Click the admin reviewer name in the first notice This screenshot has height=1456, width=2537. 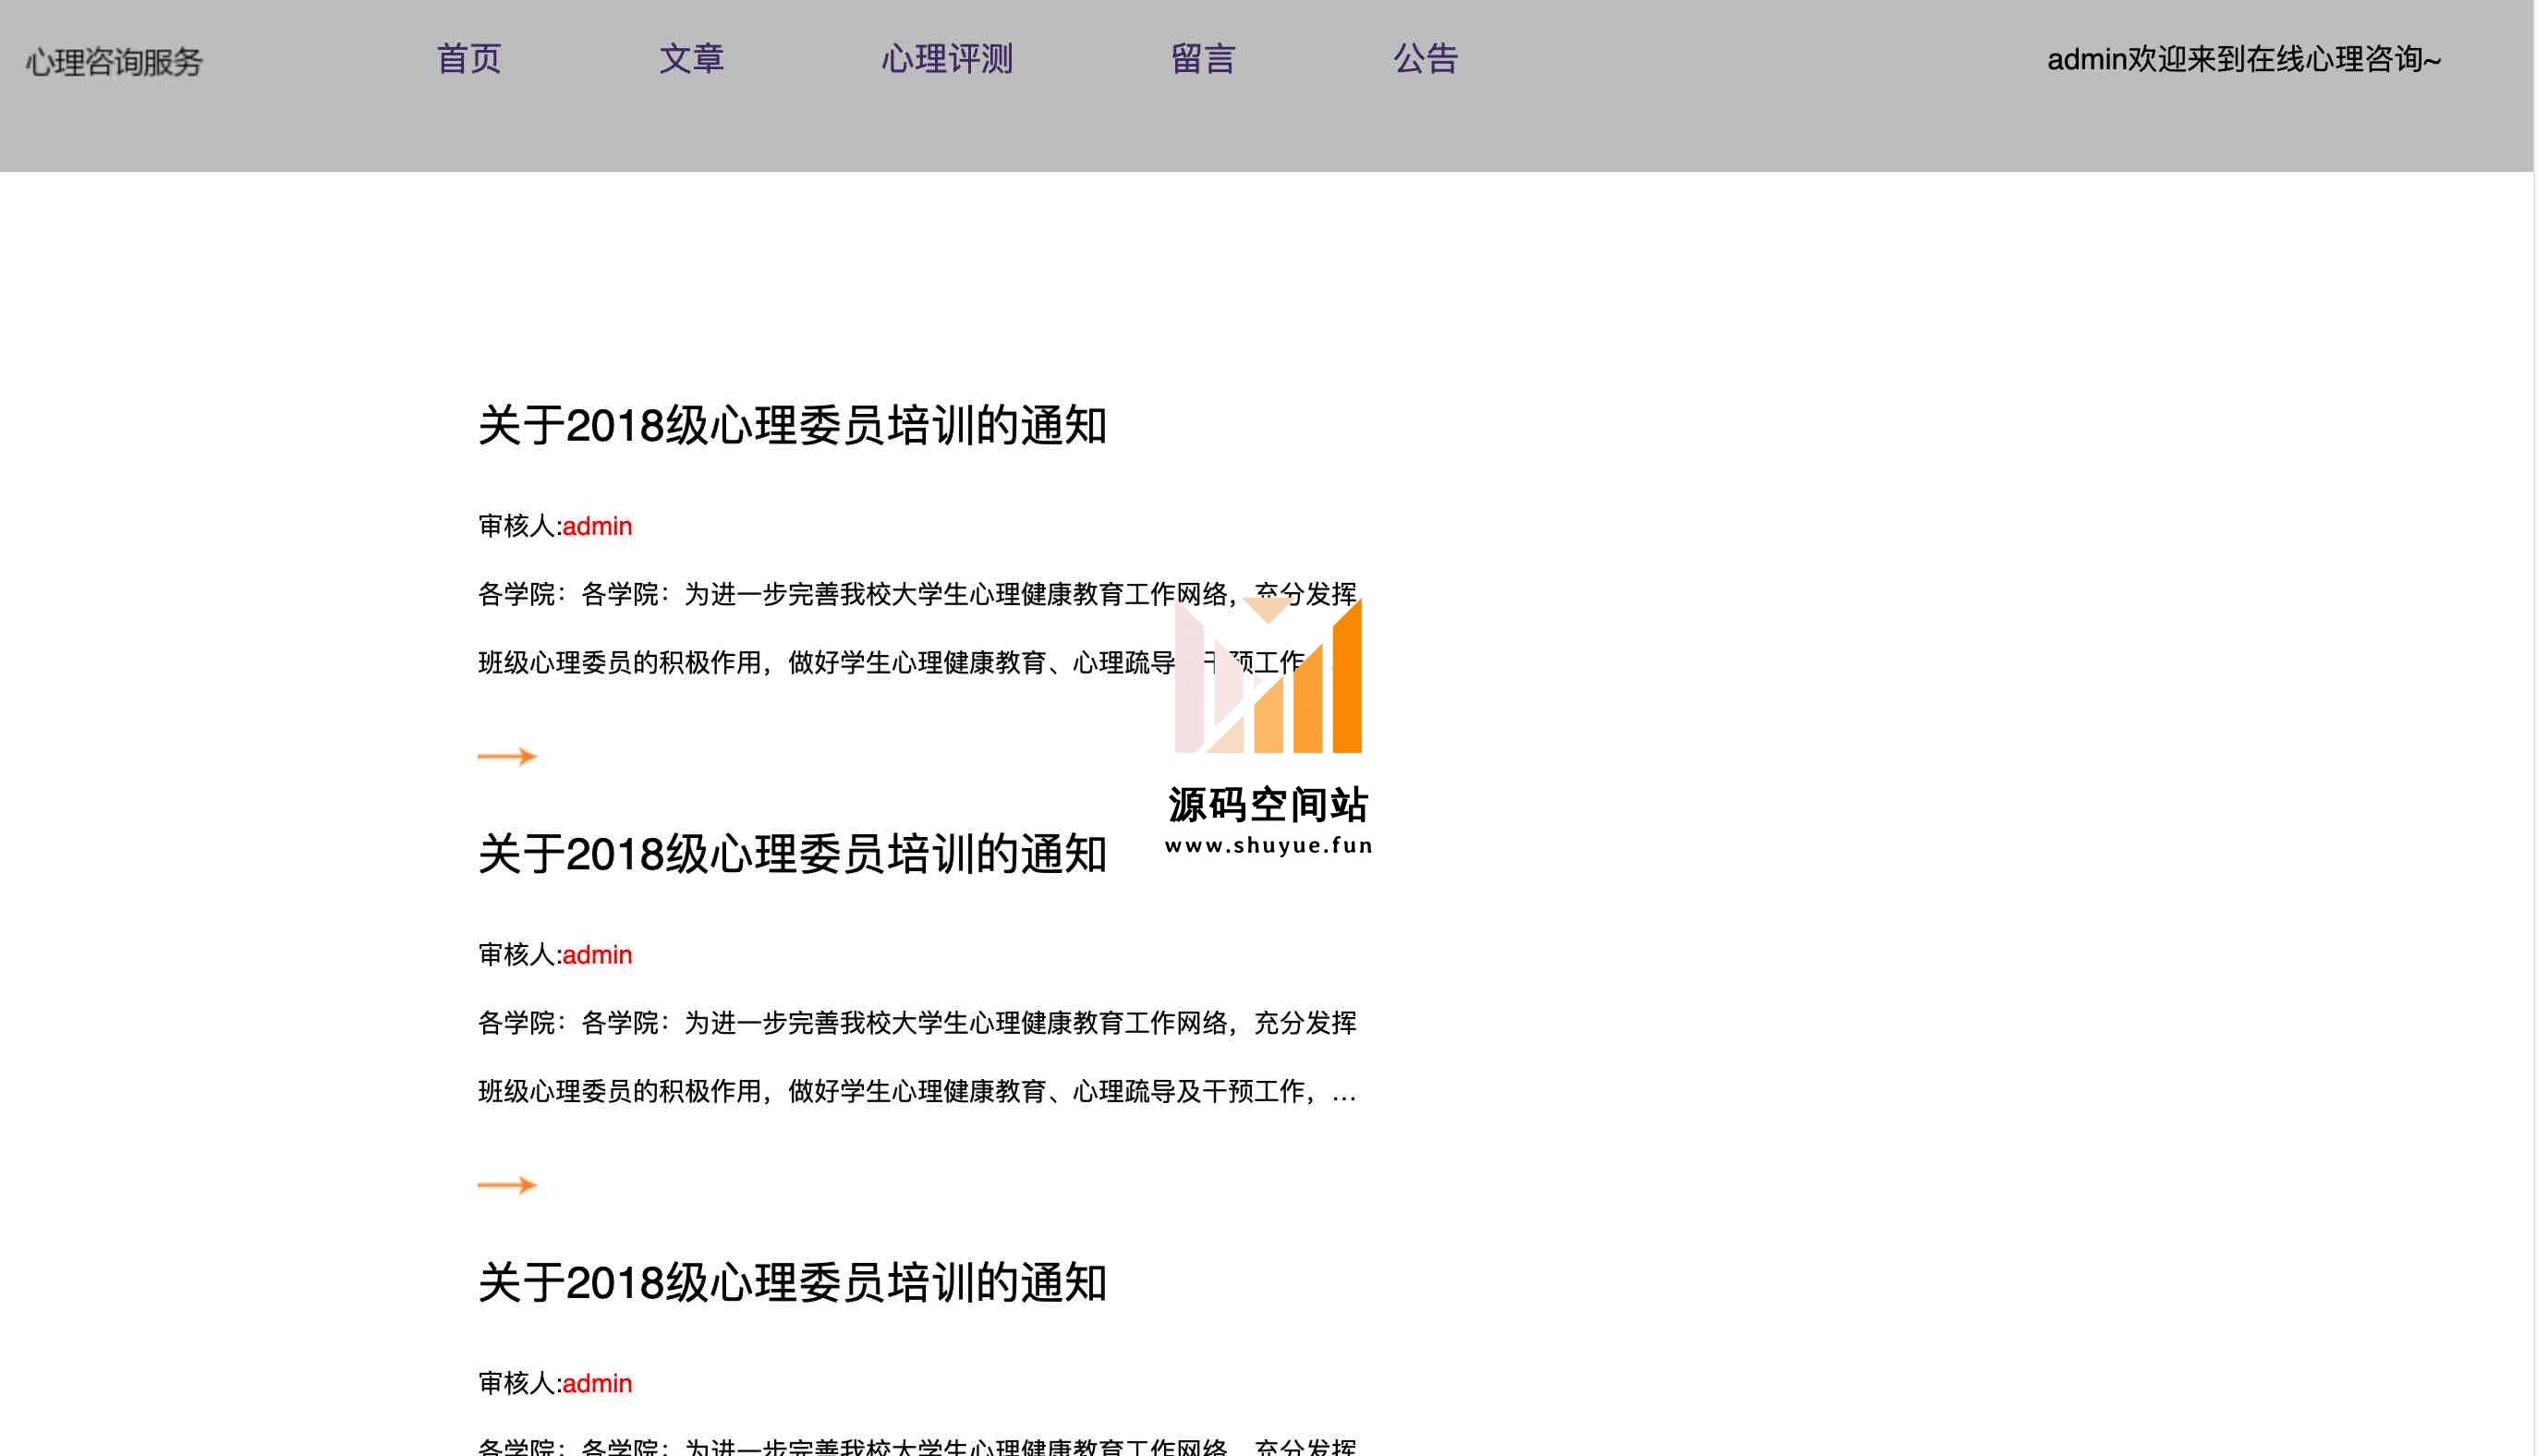tap(597, 526)
